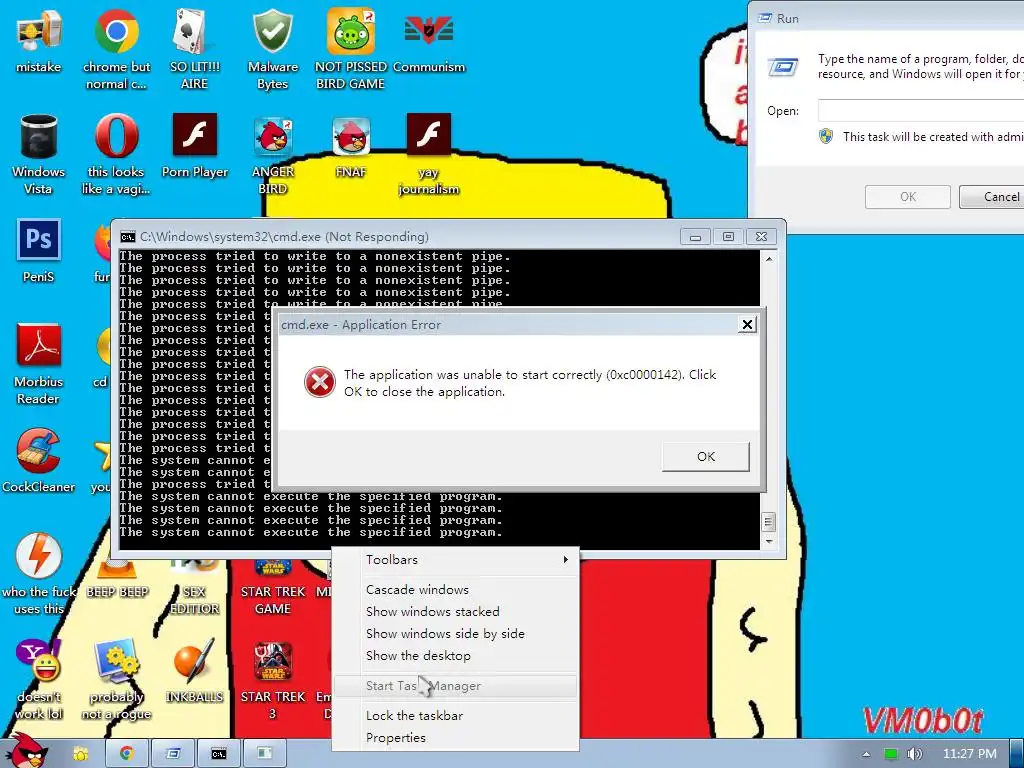Viewport: 1024px width, 768px height.
Task: Click the cmd window scrollbar thumb
Action: pos(769,522)
